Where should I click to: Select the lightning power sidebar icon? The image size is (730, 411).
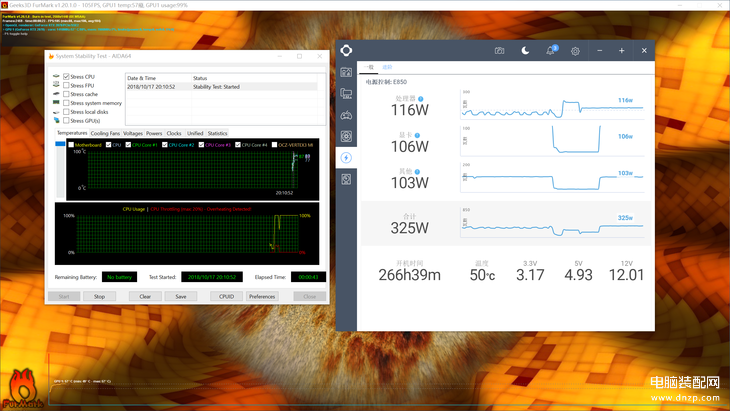346,158
